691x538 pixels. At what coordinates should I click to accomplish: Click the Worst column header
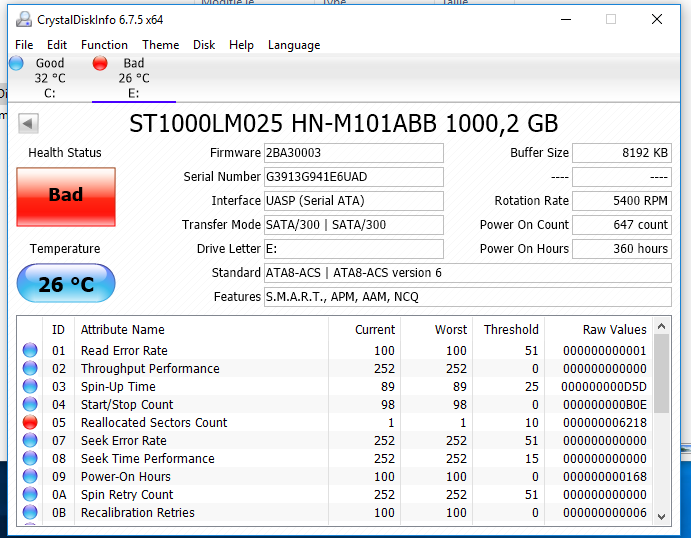point(451,330)
